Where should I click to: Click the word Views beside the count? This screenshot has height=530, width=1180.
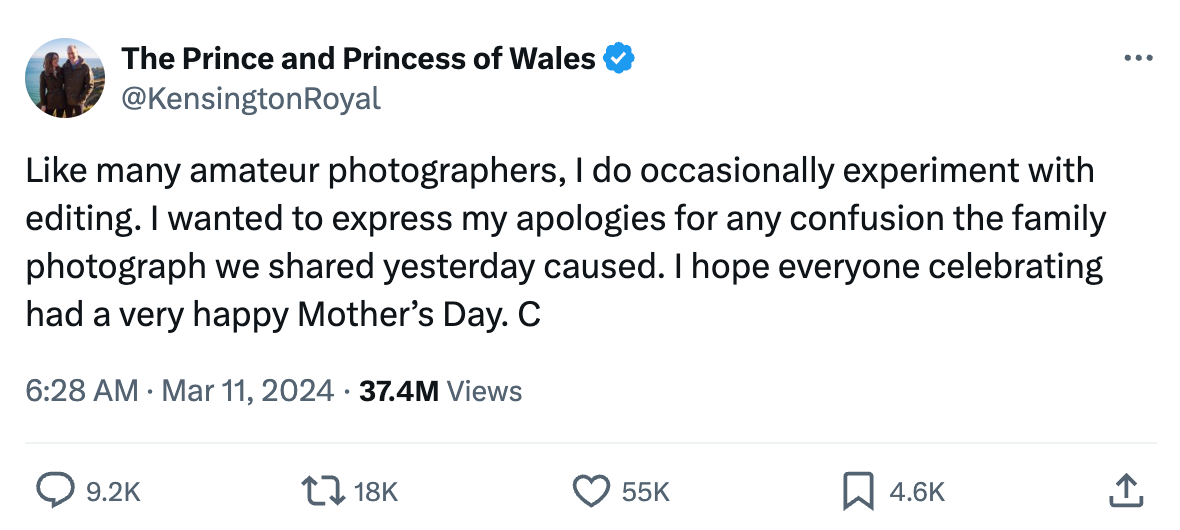pyautogui.click(x=484, y=390)
